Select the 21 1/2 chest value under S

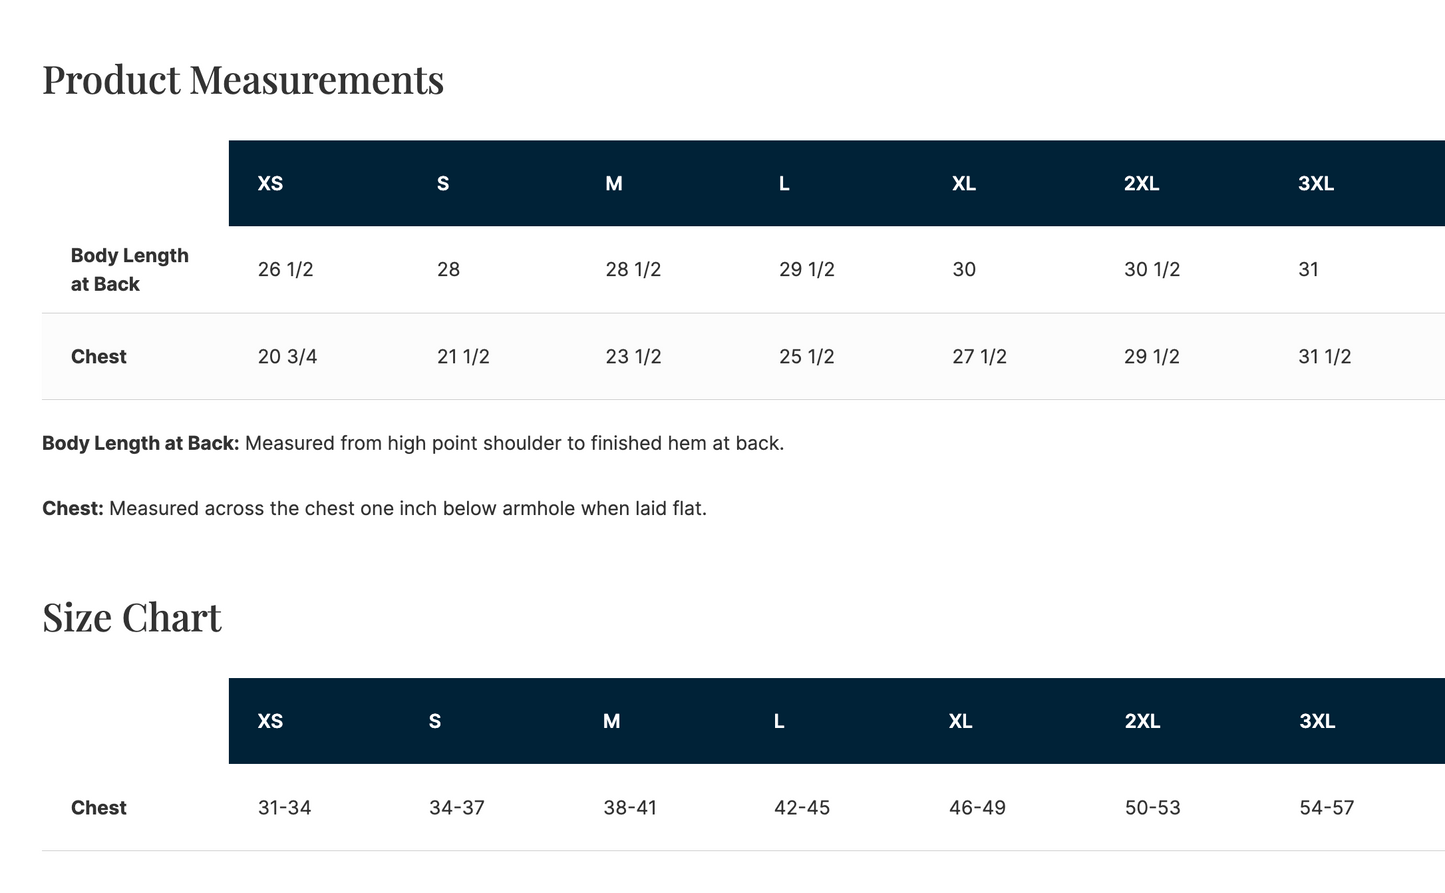[x=463, y=357]
